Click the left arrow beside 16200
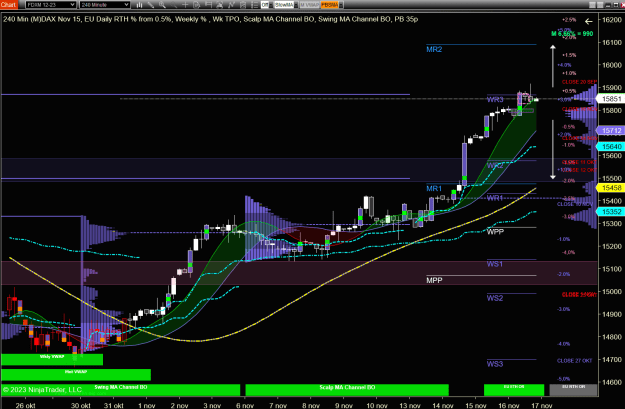 (x=589, y=21)
